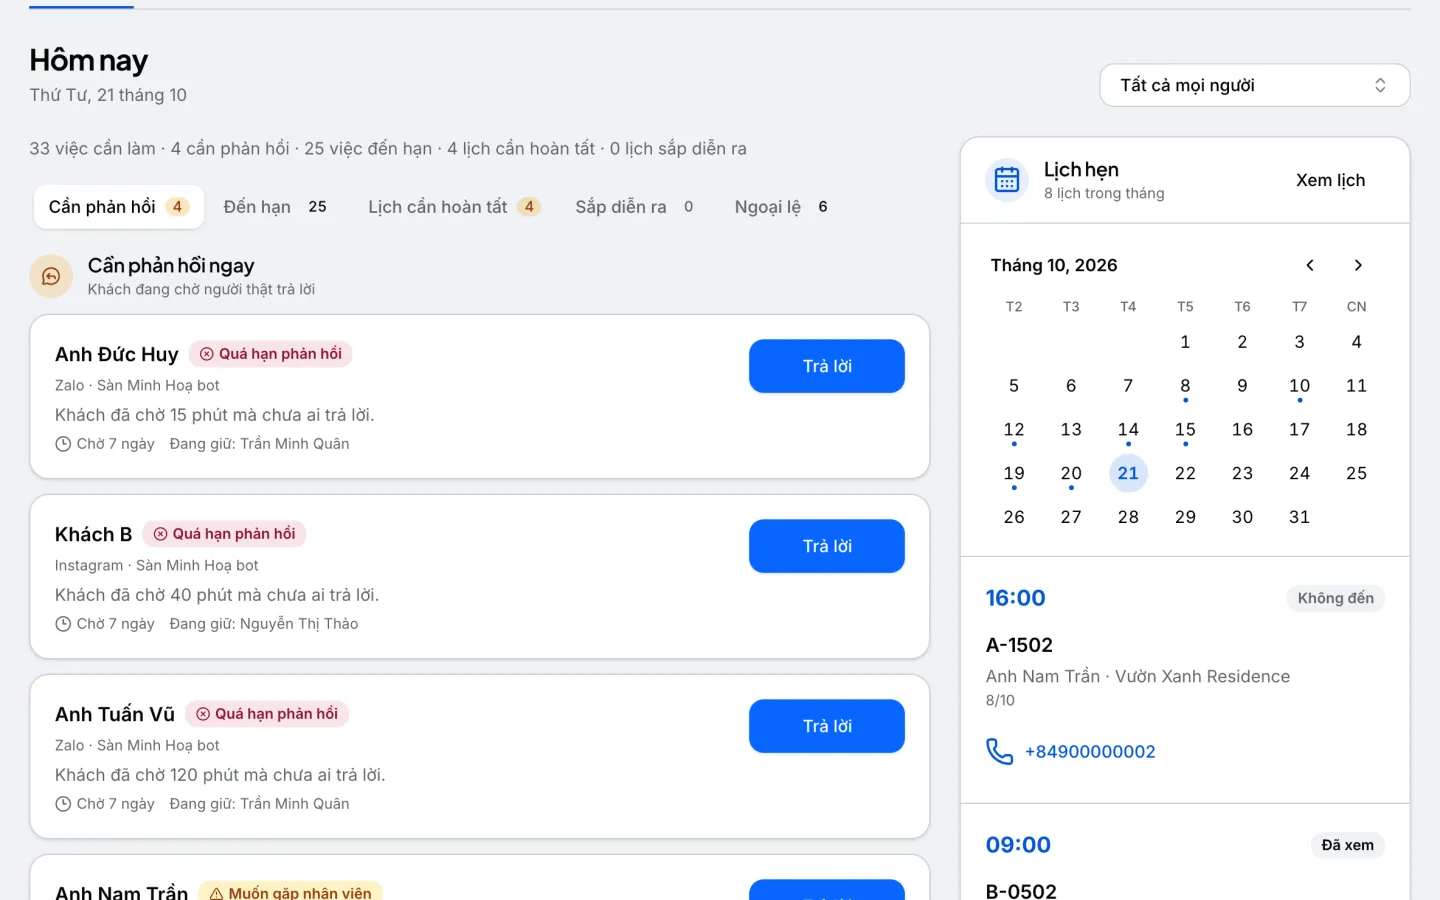Call phone number +84900000002
The image size is (1440, 900).
coord(1090,752)
